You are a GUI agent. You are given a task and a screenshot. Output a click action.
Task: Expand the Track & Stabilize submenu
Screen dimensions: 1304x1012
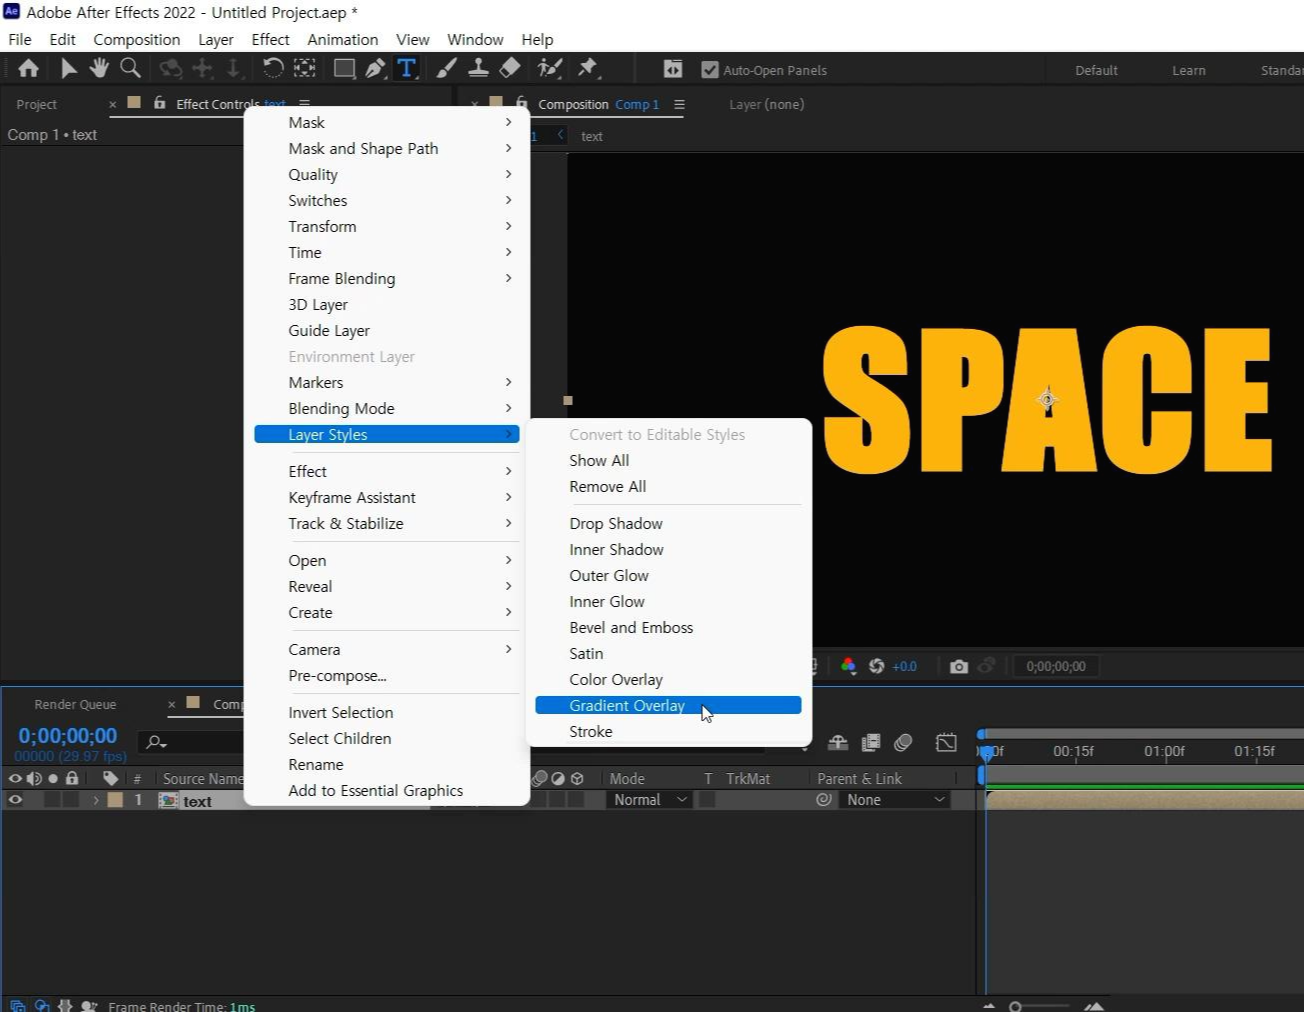(x=387, y=523)
